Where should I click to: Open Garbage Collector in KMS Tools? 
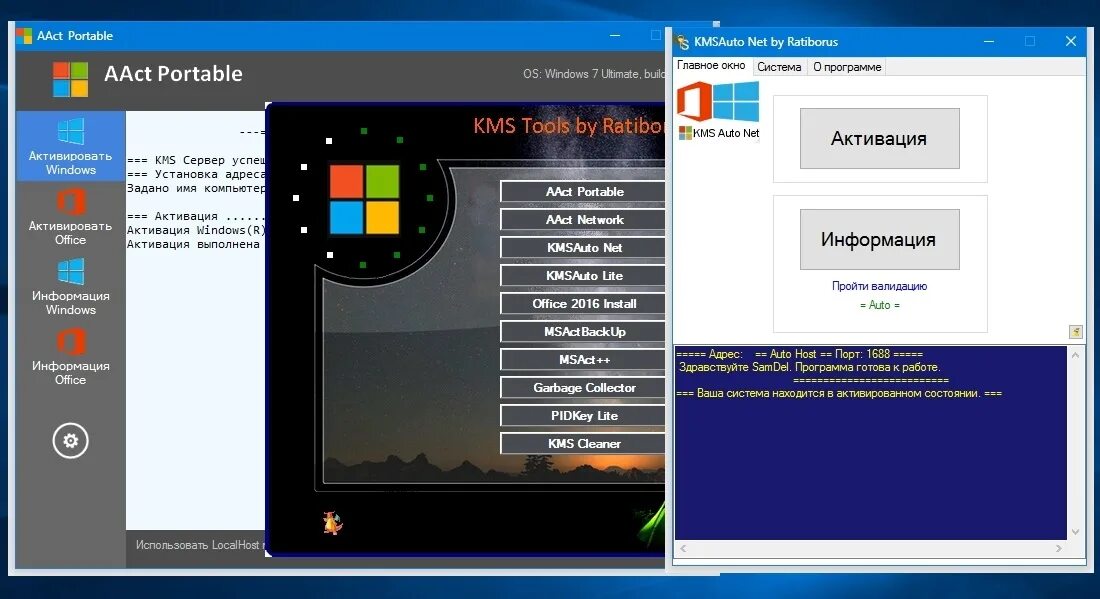click(x=584, y=388)
